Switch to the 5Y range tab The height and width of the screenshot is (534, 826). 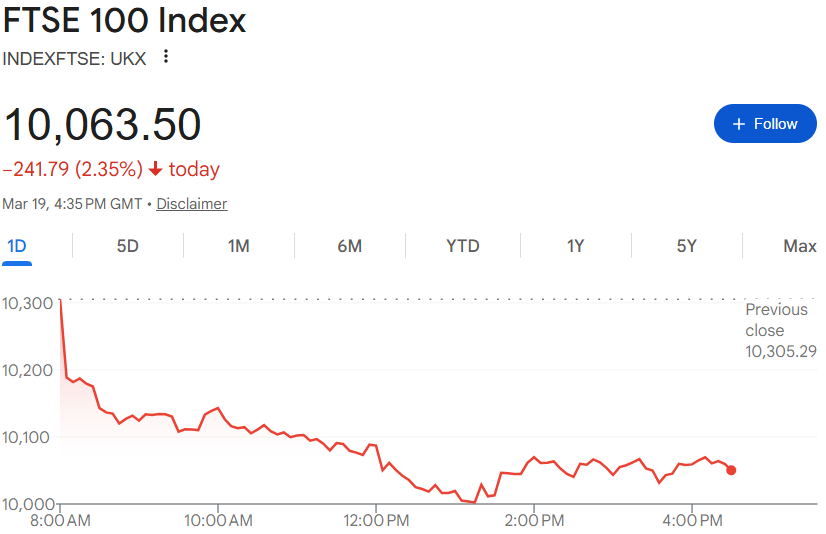[x=686, y=246]
